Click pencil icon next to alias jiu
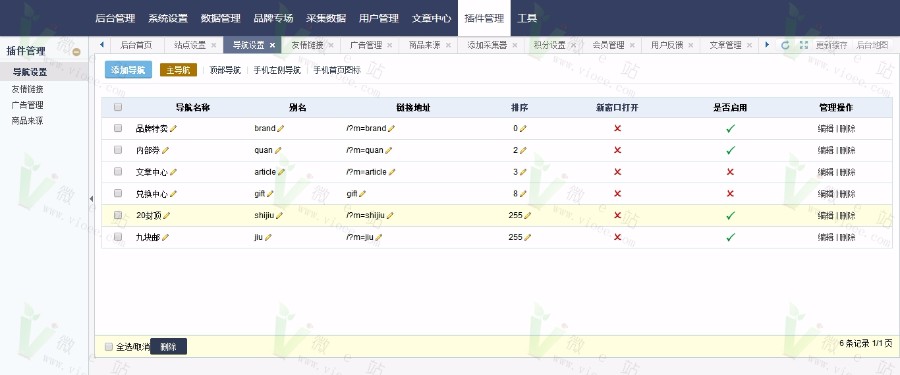This screenshot has height=375, width=900. [268, 237]
